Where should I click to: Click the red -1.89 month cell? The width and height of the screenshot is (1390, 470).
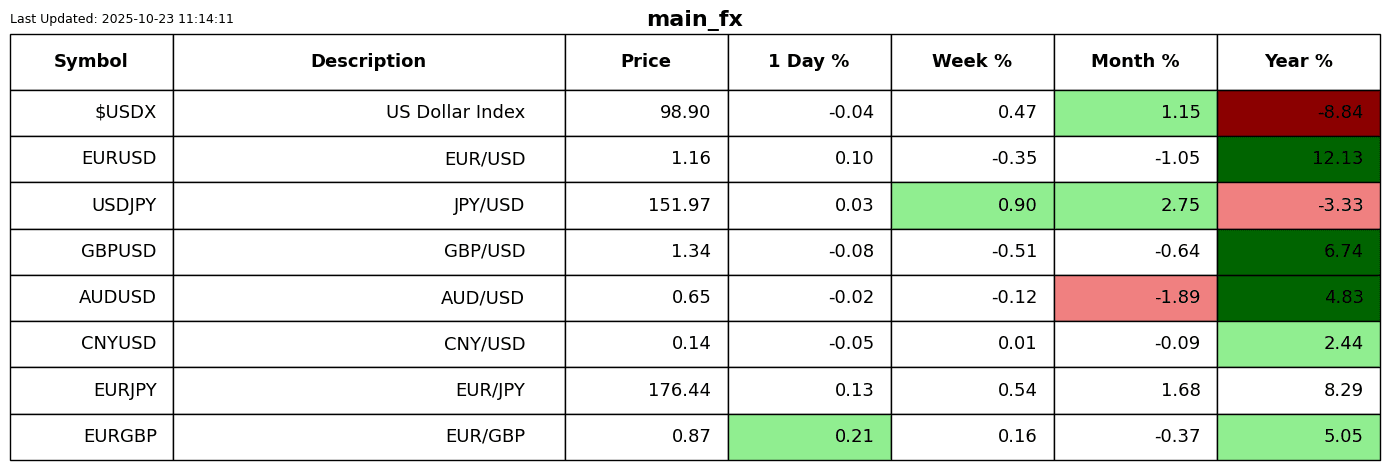[1135, 298]
